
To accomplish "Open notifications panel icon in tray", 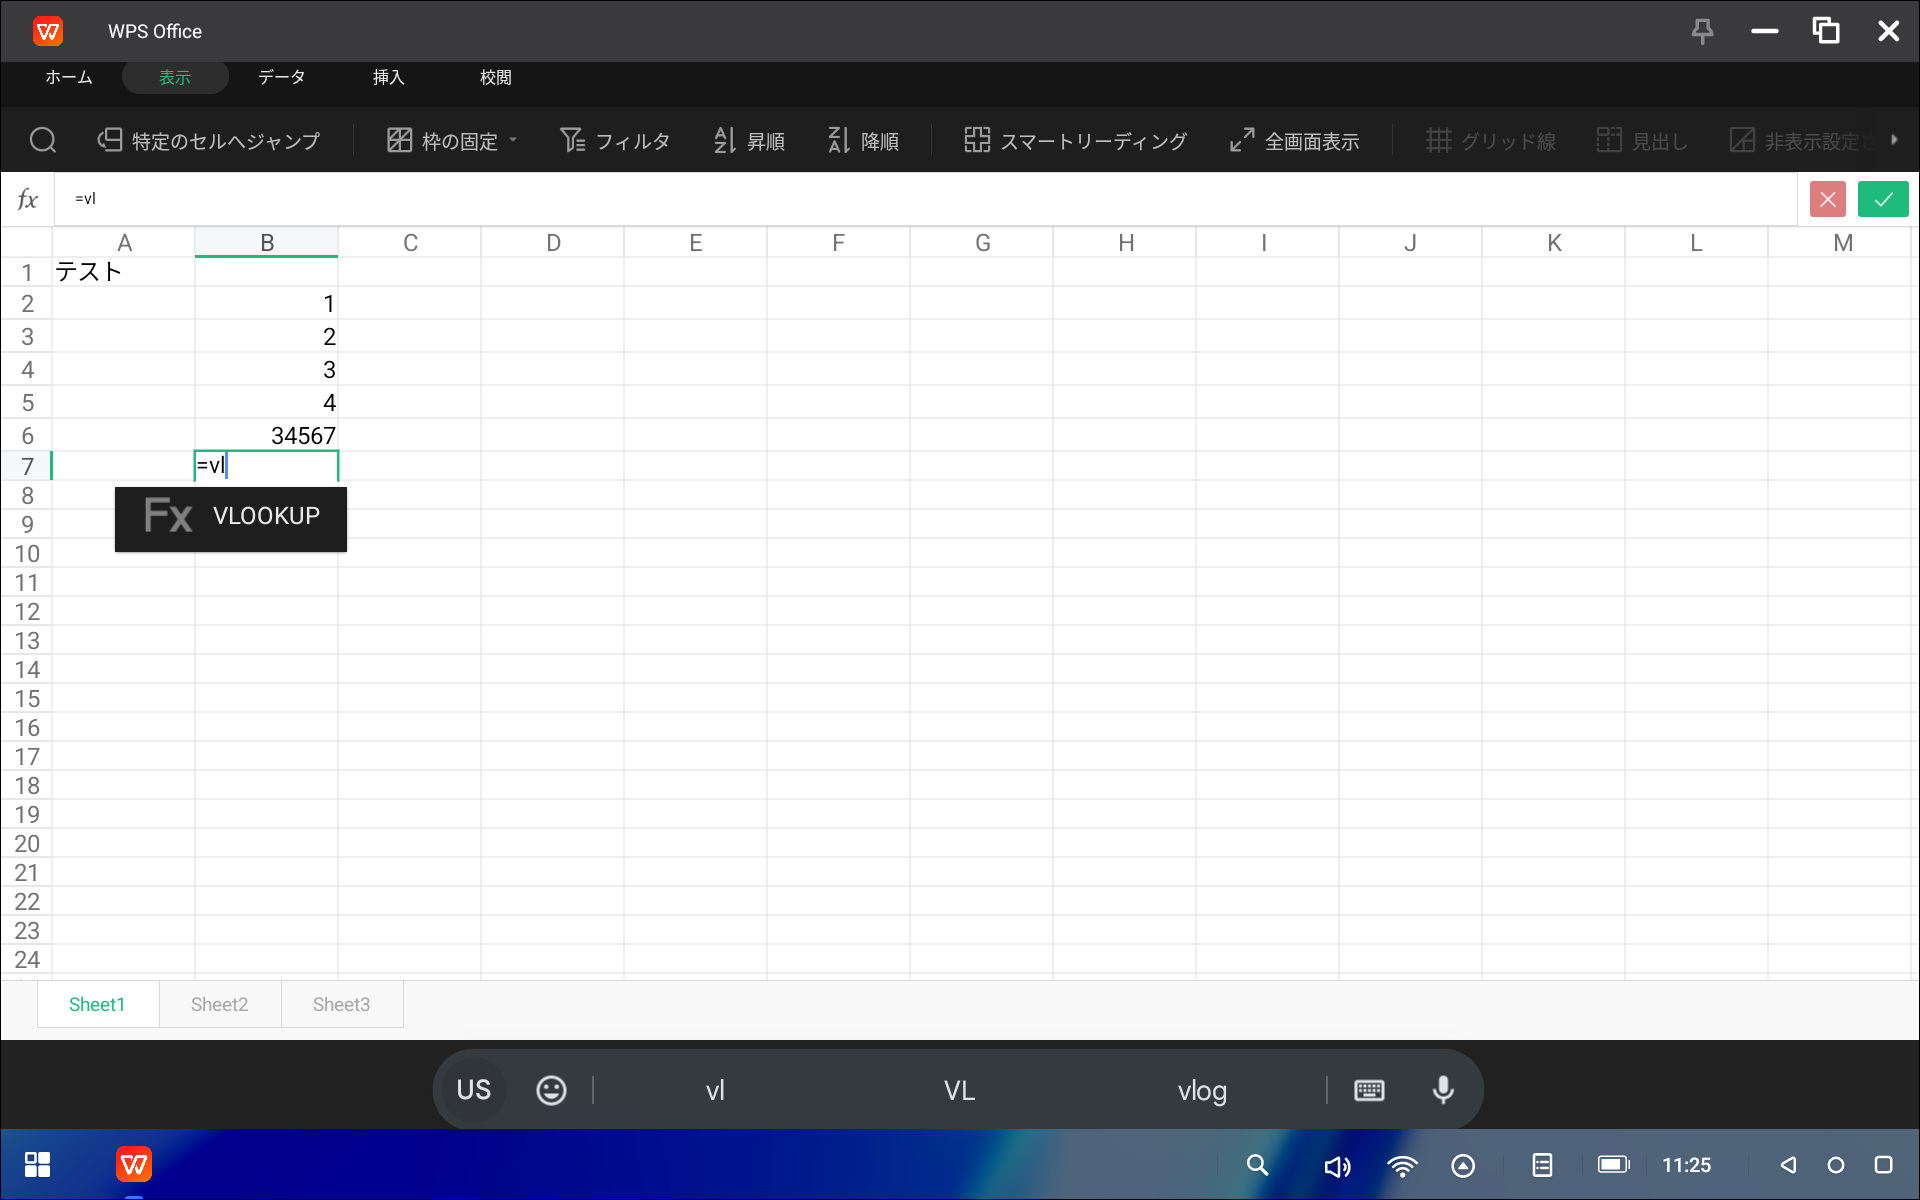I will click(1542, 1165).
